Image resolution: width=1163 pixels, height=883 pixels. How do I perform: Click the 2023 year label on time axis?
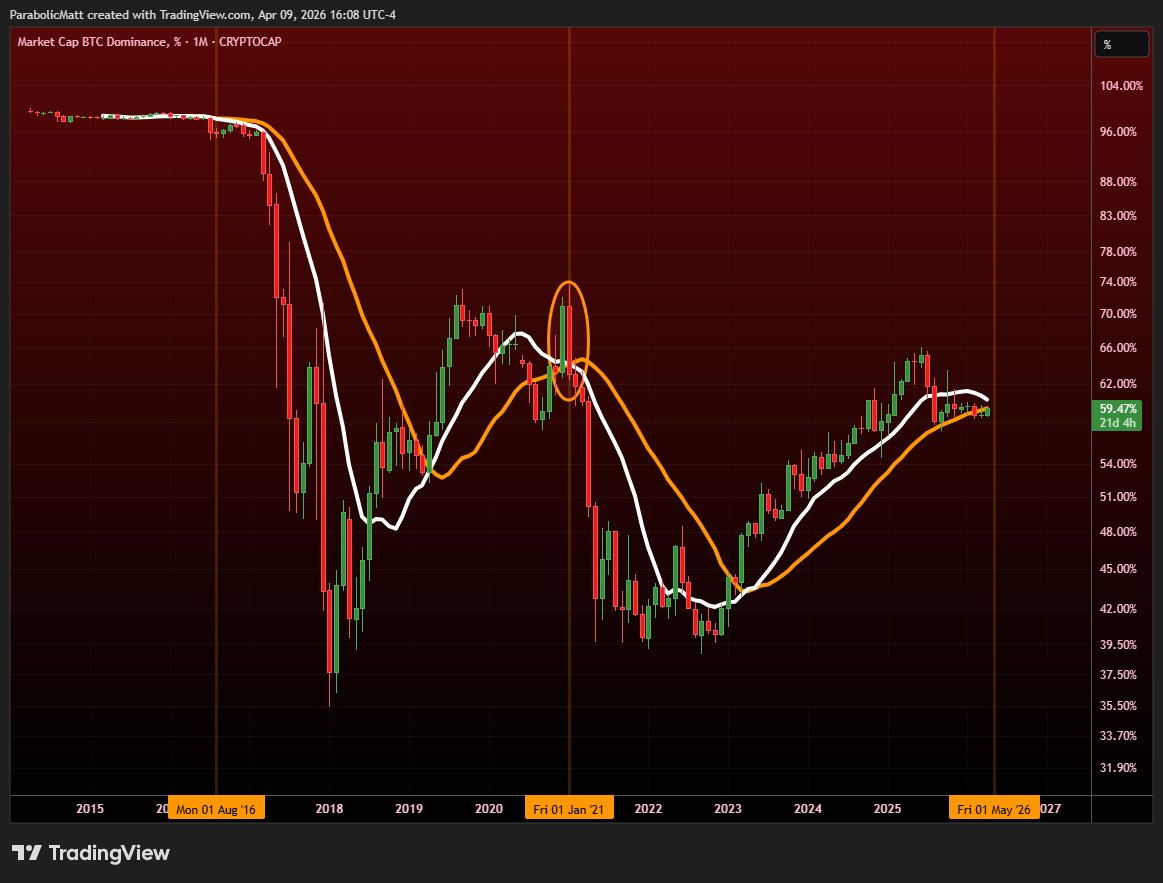[728, 809]
